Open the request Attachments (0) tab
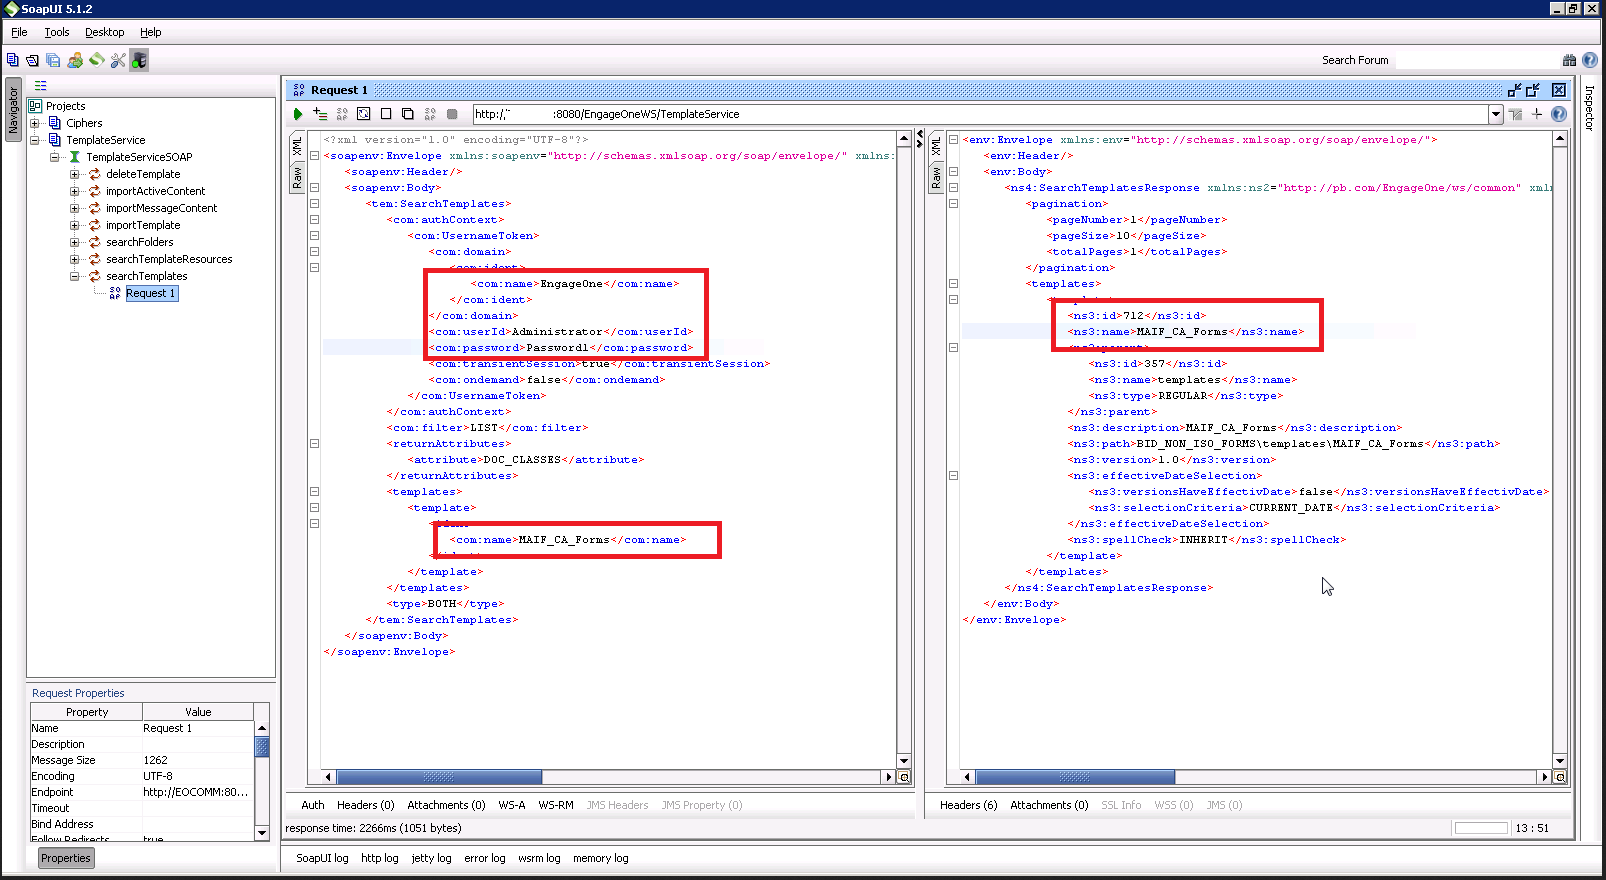Viewport: 1606px width, 880px height. [x=446, y=805]
